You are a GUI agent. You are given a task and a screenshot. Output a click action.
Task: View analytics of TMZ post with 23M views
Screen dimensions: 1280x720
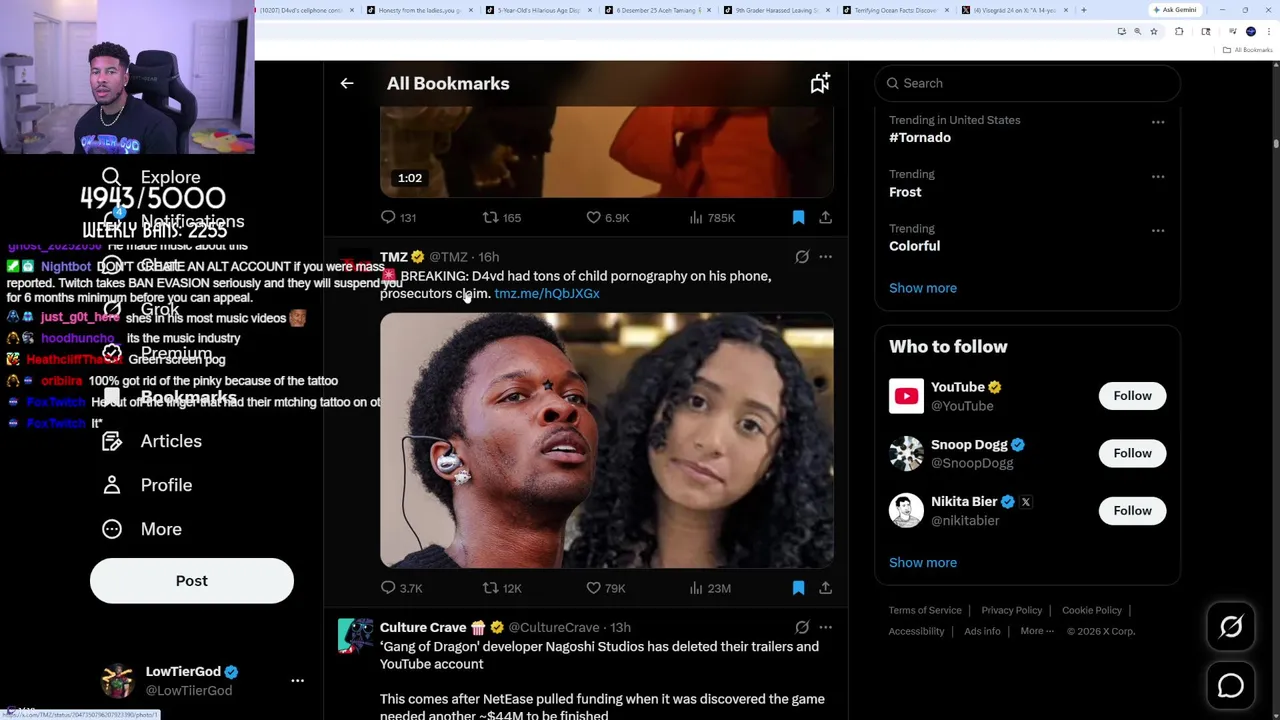pyautogui.click(x=710, y=588)
